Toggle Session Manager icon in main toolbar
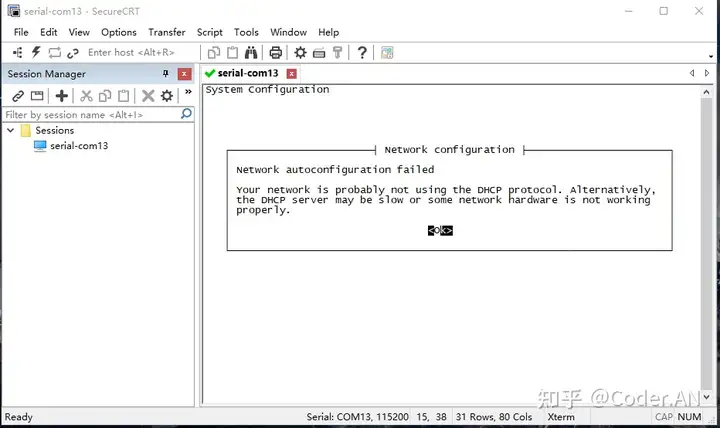 pyautogui.click(x=17, y=52)
